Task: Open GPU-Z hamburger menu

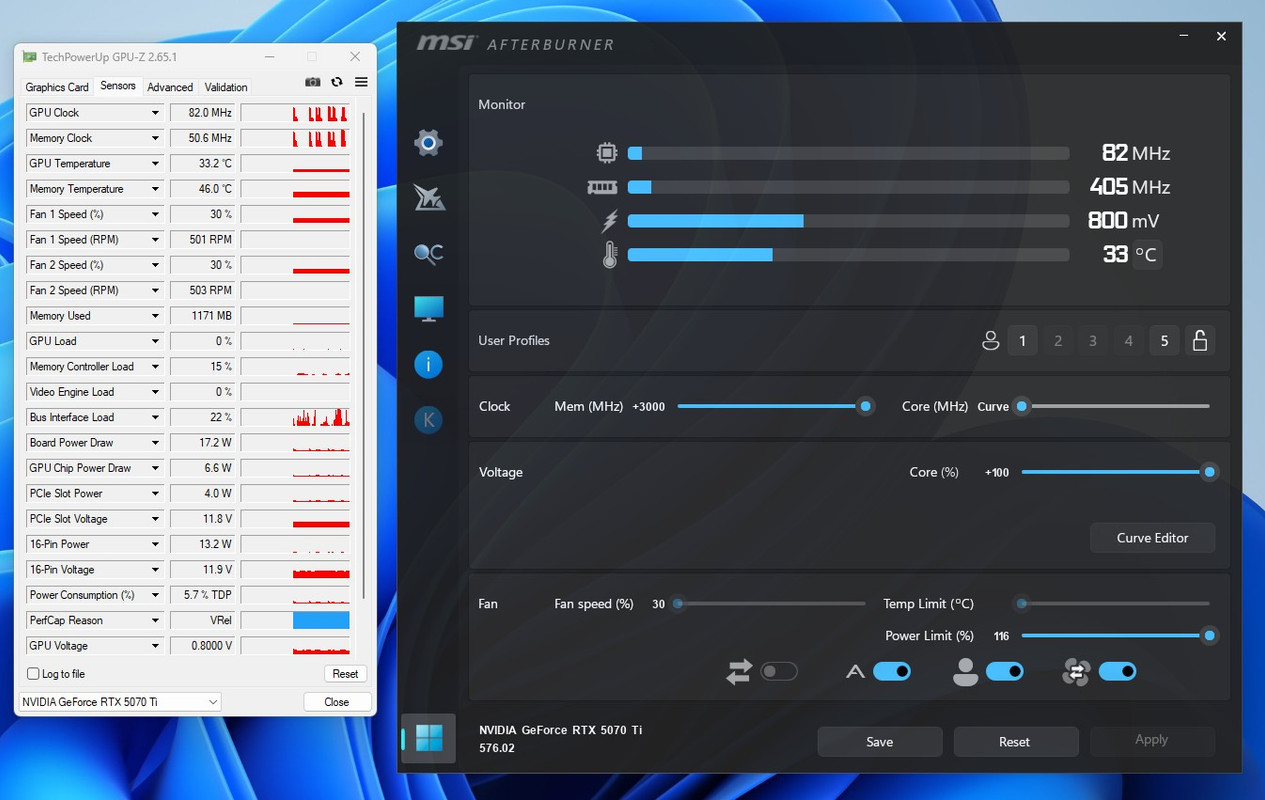Action: (x=361, y=83)
